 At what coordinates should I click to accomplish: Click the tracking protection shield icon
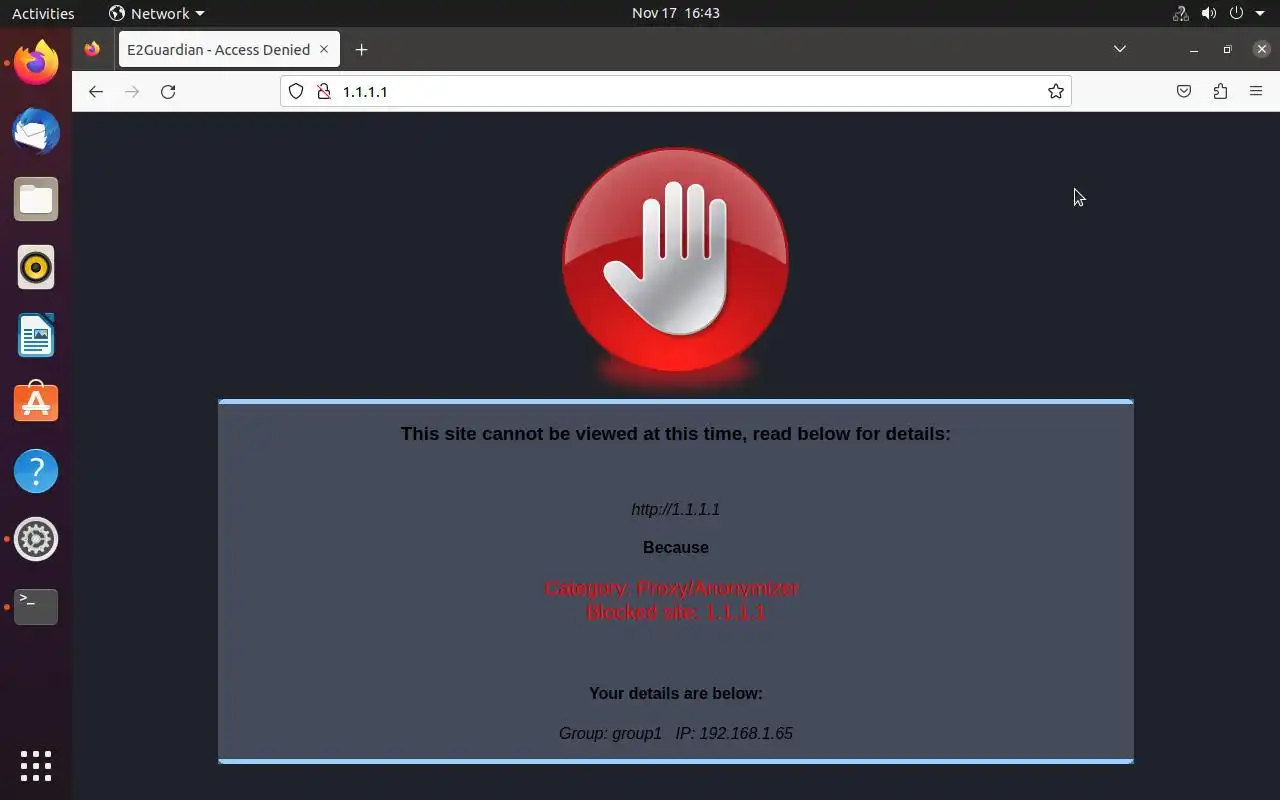(296, 91)
